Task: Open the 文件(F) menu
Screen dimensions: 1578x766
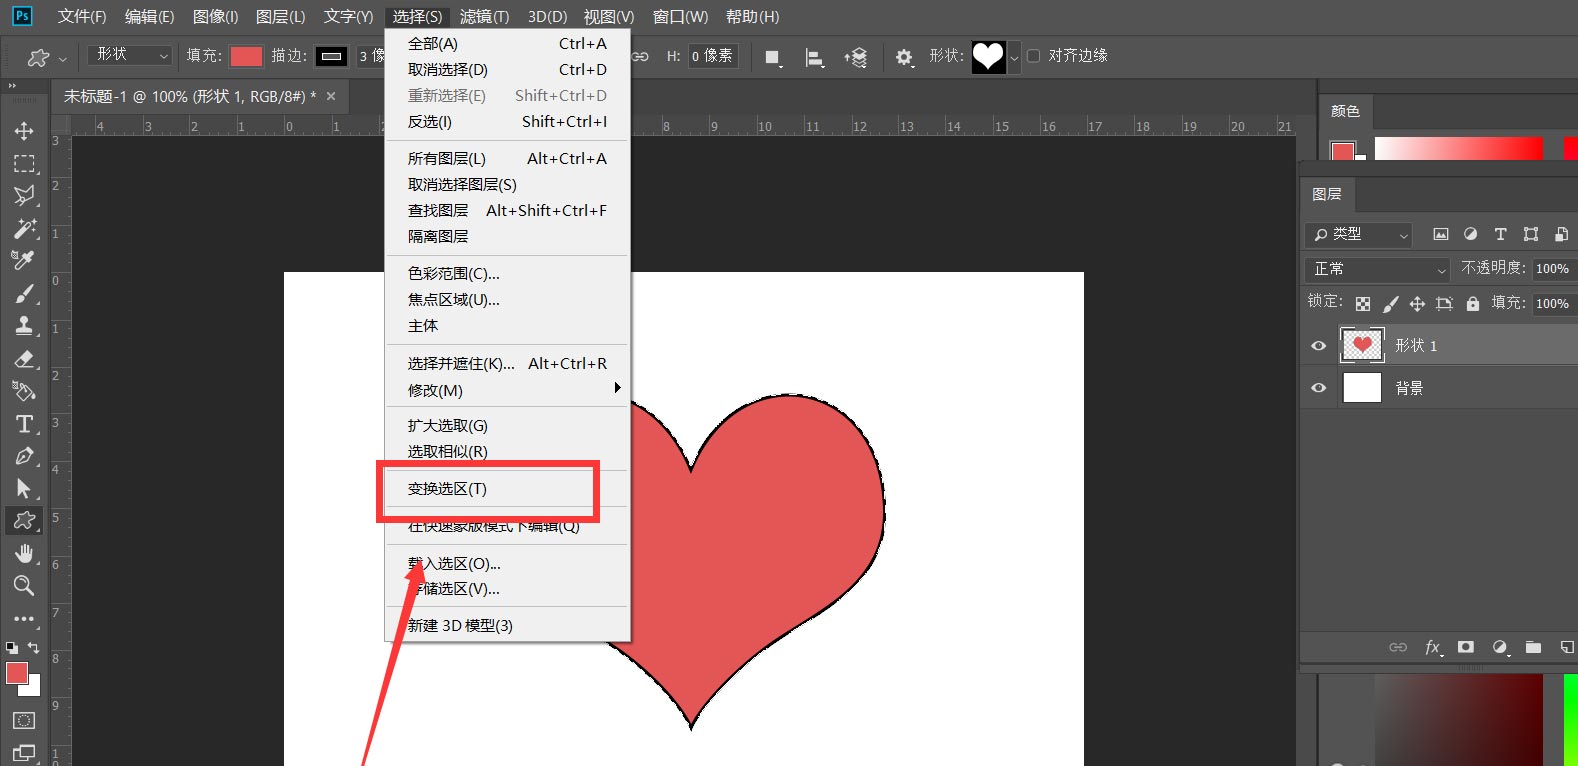Action: 82,17
